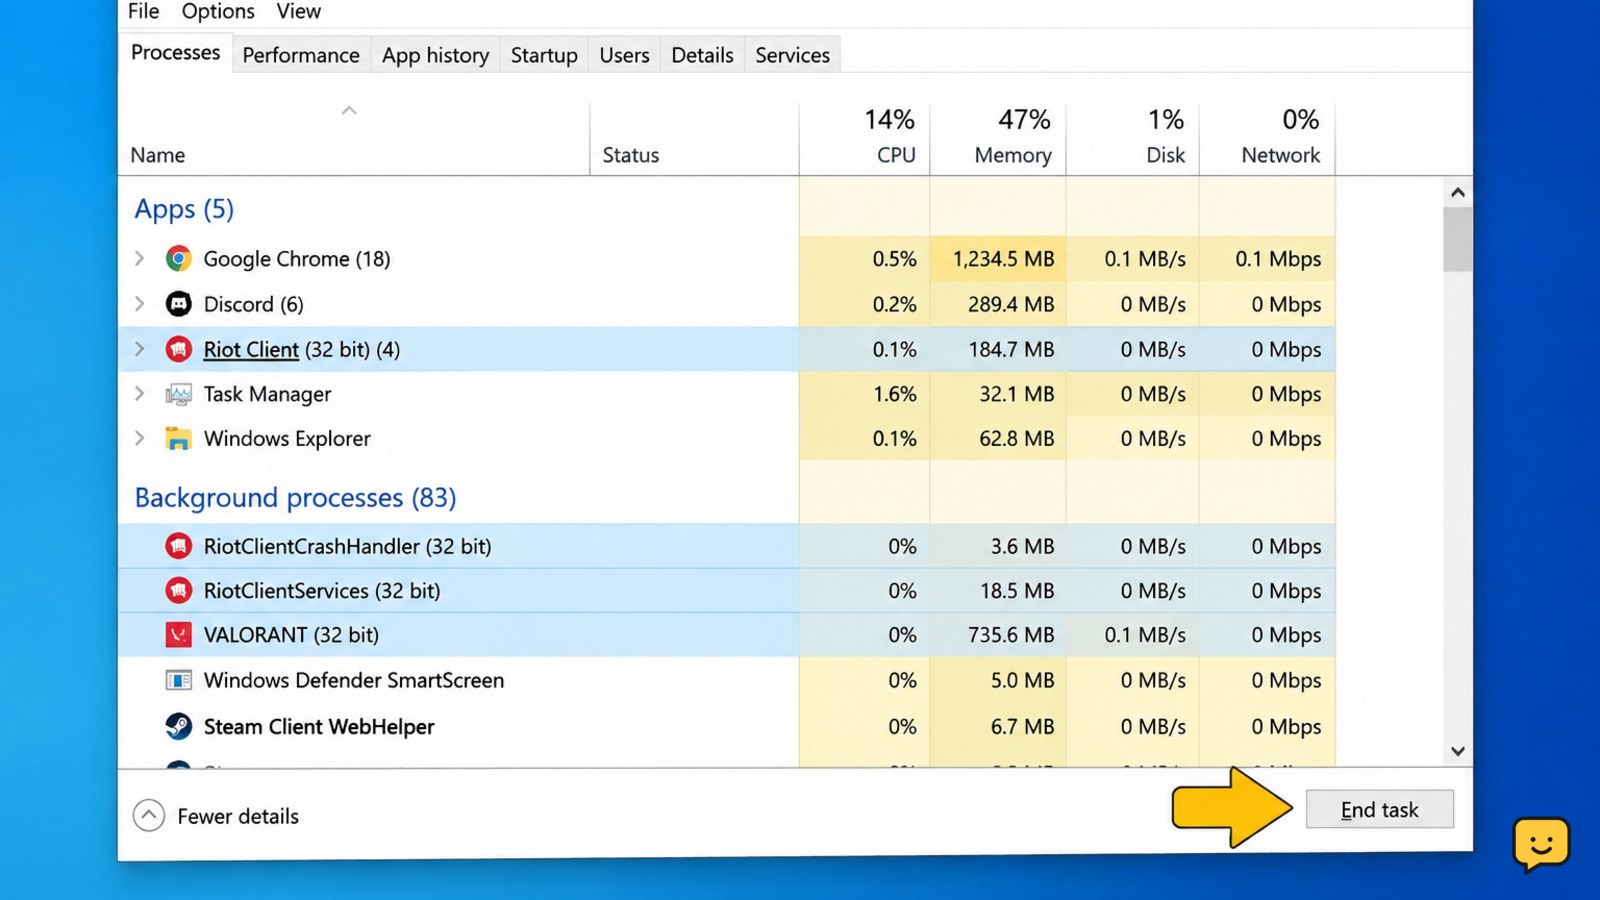Click the Windows Explorer folder icon
1600x900 pixels.
pos(179,438)
